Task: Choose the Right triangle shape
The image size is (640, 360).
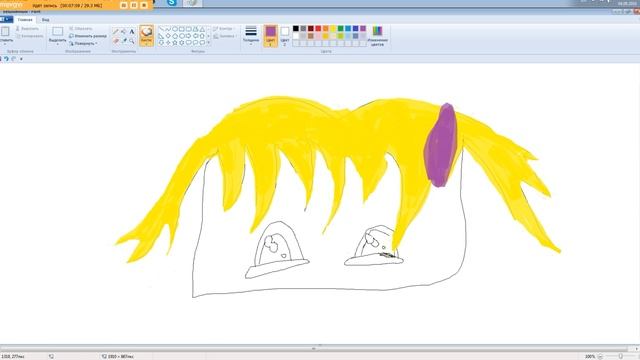Action: [161, 36]
